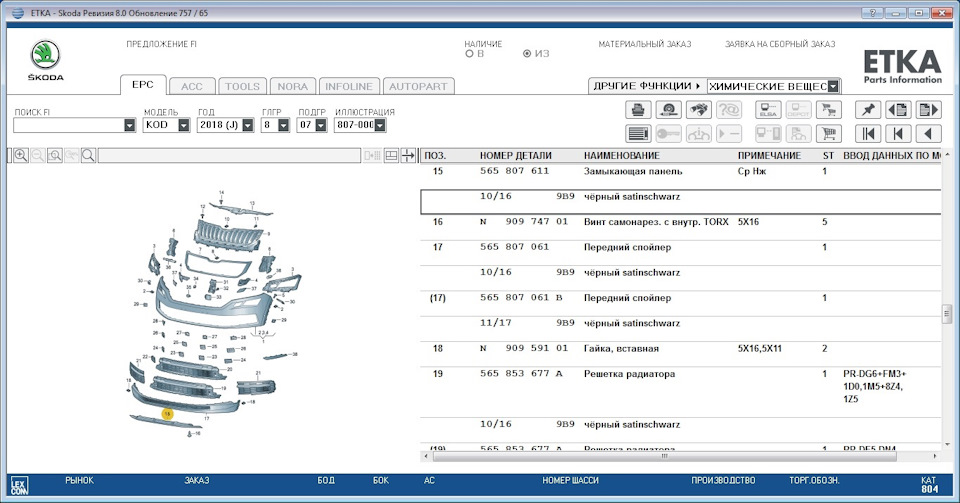Expand the ИЛЛЮСТРАЦИЯ 807-000 dropdown

380,125
